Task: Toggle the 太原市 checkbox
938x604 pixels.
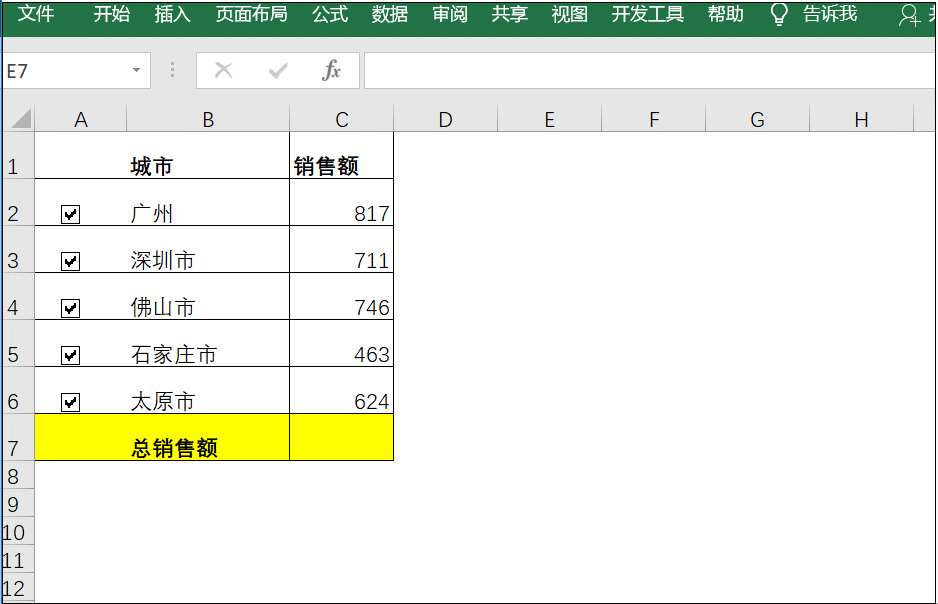Action: 68,401
